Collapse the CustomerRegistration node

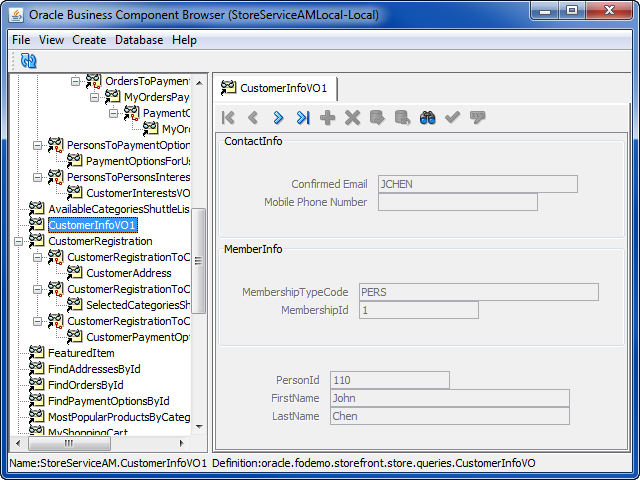tap(18, 241)
